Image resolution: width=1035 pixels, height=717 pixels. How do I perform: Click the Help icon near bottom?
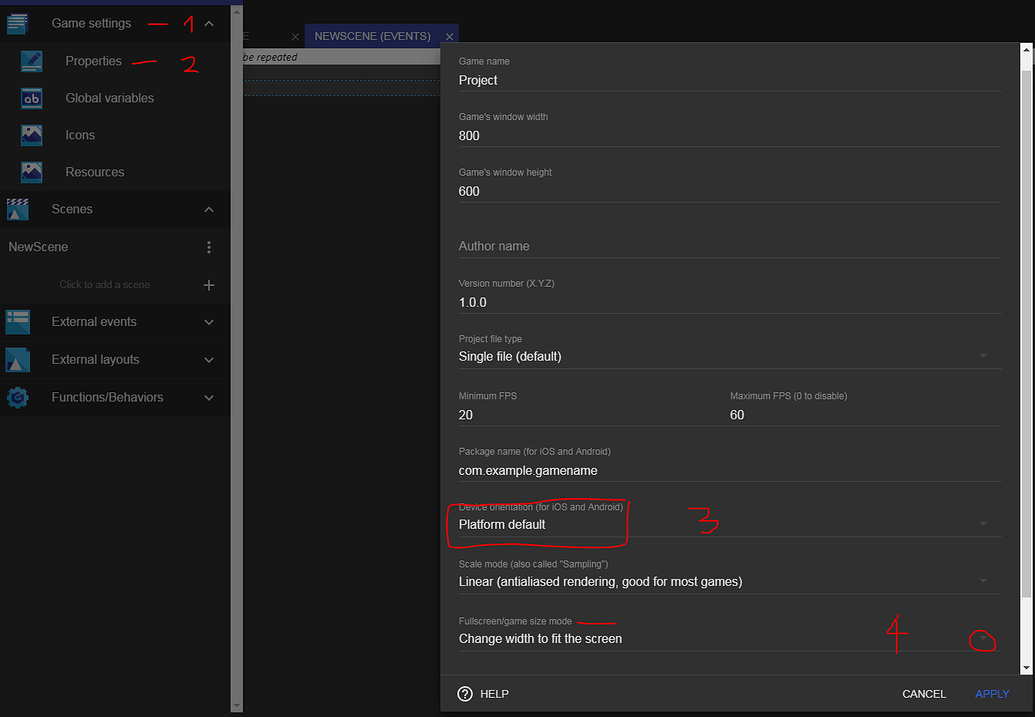pos(464,693)
